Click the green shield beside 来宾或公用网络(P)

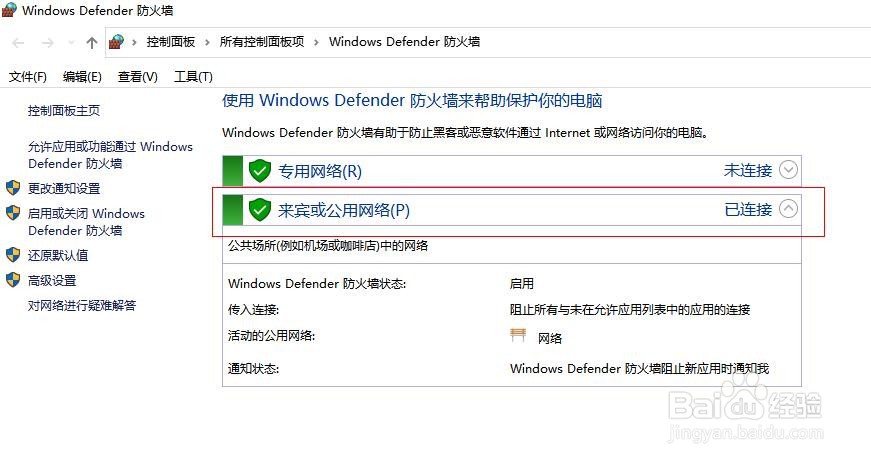point(259,210)
